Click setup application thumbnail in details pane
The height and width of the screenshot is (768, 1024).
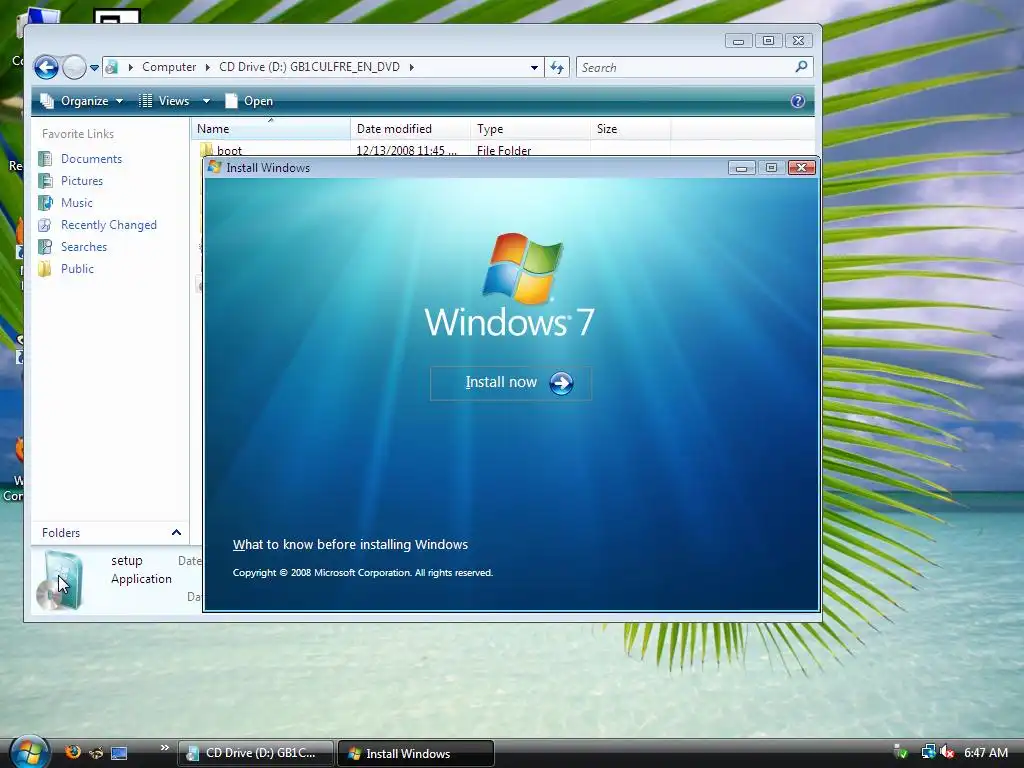coord(60,580)
